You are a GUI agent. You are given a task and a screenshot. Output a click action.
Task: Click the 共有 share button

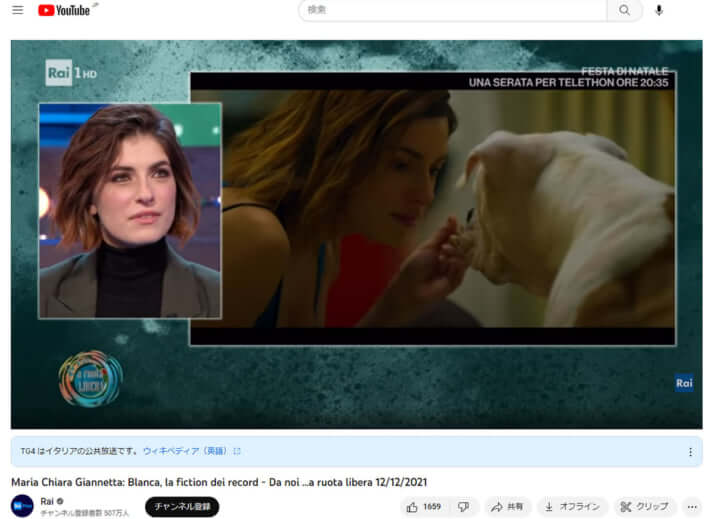pos(506,507)
